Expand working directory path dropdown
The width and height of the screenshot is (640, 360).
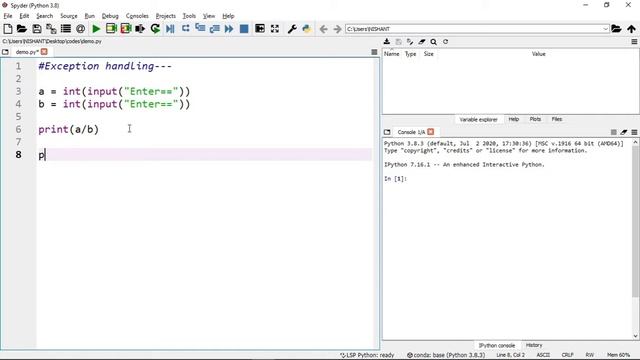(605, 29)
